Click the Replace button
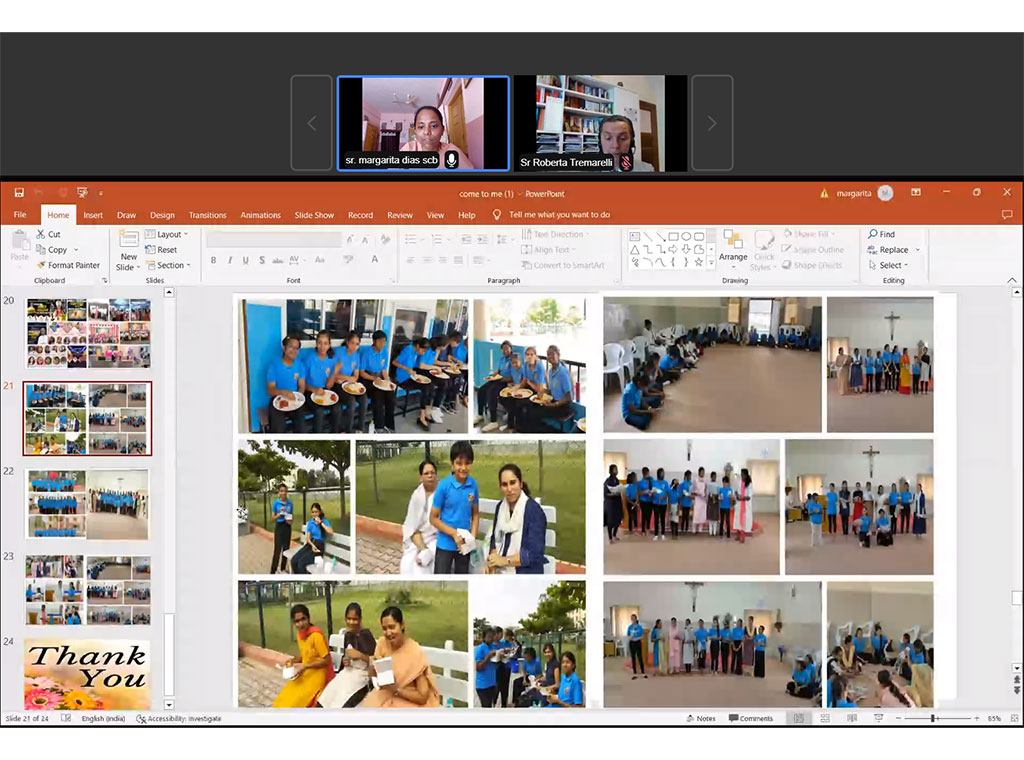The image size is (1024, 760). point(893,250)
